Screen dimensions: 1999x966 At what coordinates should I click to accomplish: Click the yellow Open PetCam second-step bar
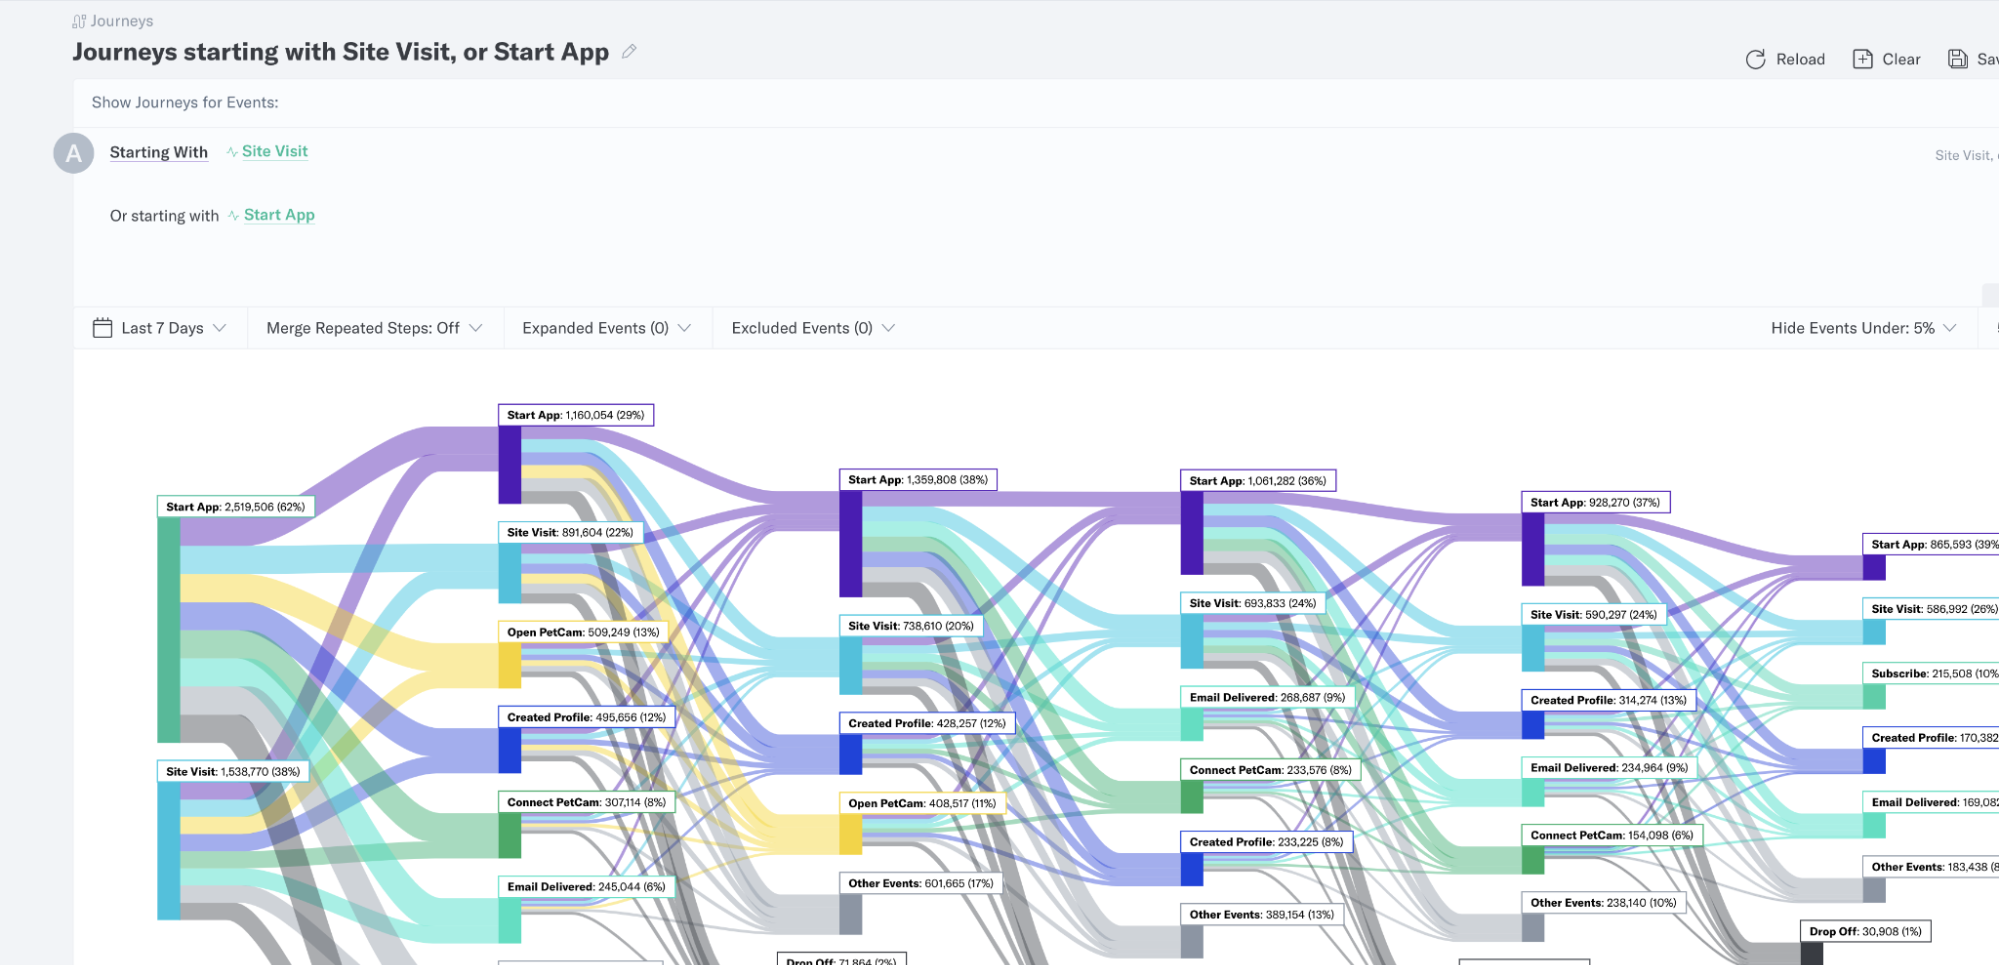coord(510,666)
